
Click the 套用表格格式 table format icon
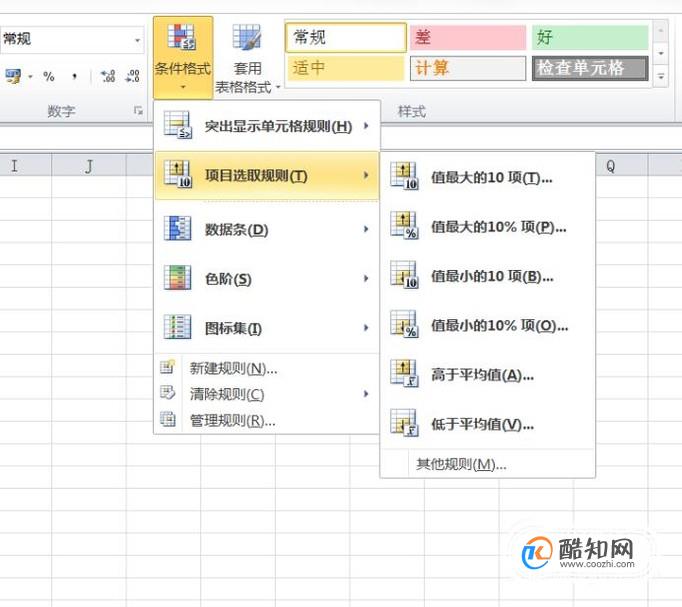click(247, 37)
